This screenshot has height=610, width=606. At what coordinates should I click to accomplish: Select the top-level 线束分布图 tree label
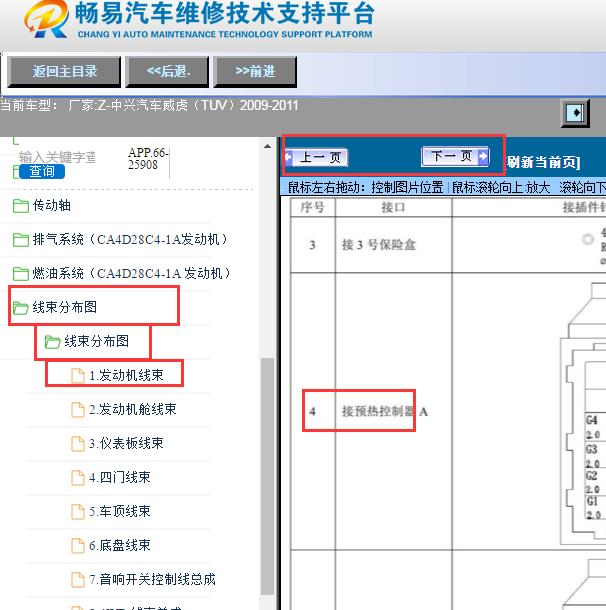pyautogui.click(x=65, y=307)
